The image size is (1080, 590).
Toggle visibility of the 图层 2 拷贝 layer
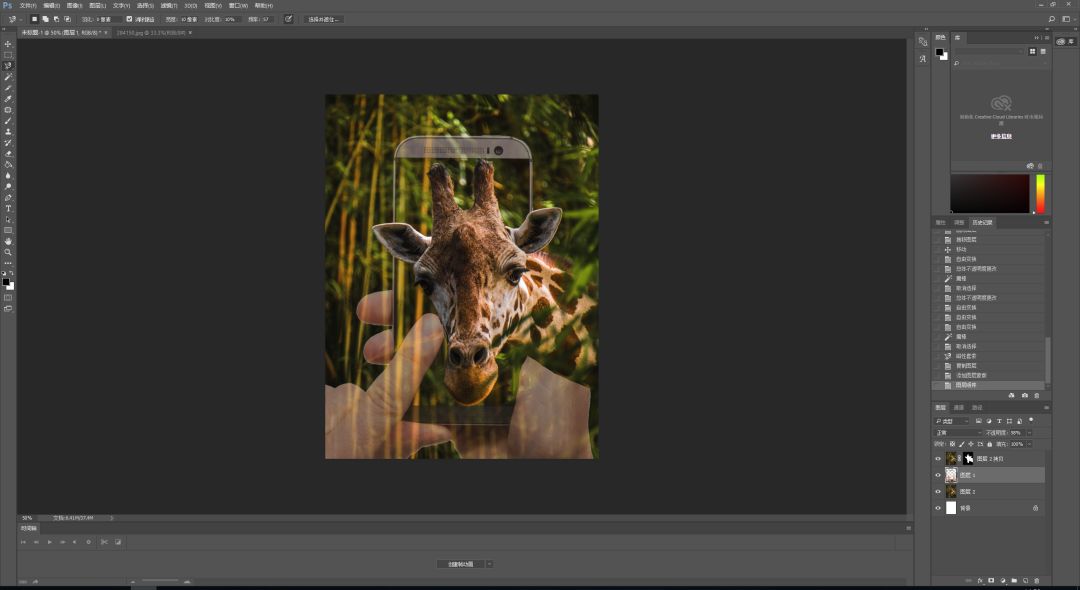[938, 458]
